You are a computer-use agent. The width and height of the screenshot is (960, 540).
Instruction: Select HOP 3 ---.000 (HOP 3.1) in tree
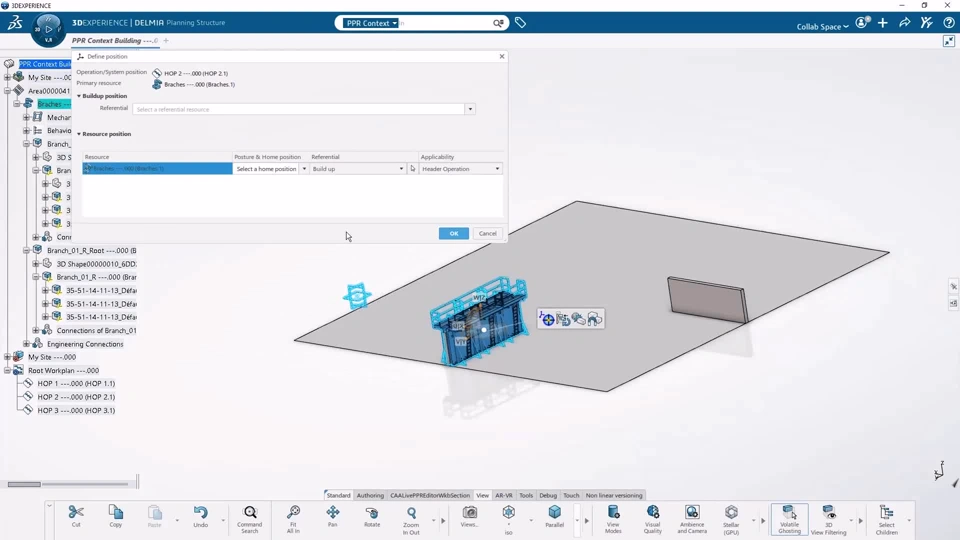[x=76, y=410]
